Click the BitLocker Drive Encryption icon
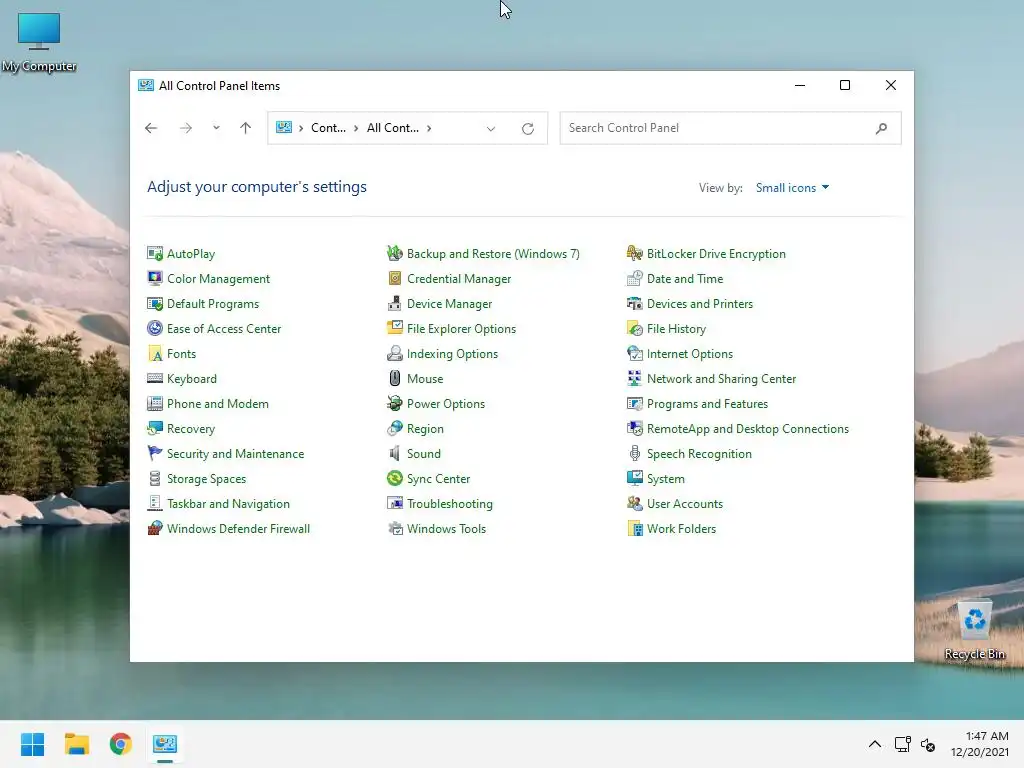This screenshot has width=1024, height=768. (635, 253)
